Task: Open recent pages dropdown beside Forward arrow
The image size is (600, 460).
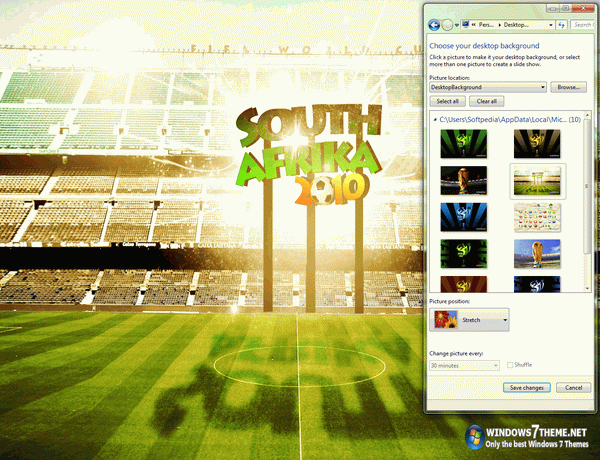Action: 457,26
